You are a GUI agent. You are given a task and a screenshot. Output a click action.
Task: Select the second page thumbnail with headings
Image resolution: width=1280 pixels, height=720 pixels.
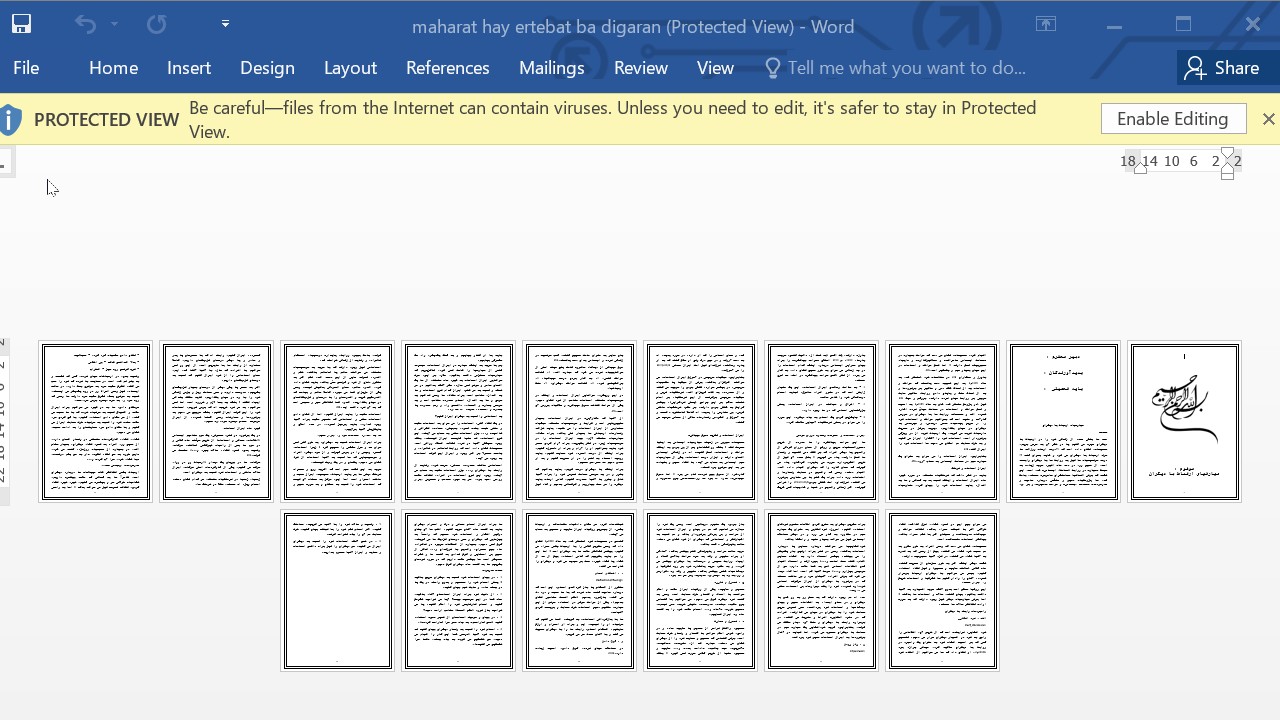1063,421
